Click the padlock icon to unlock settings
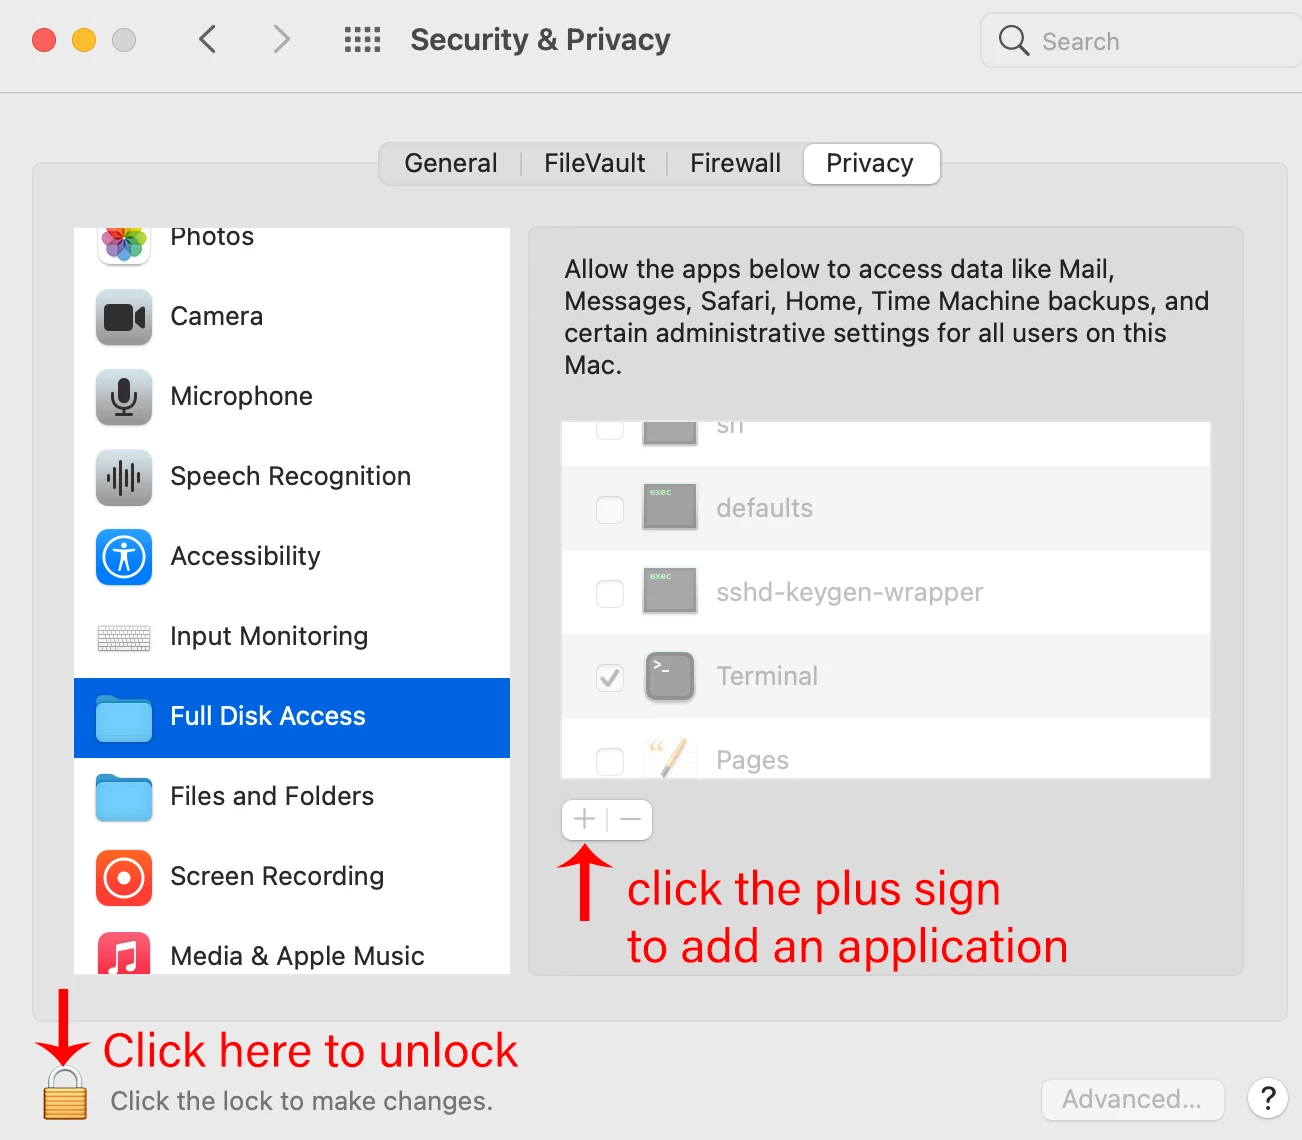Image resolution: width=1302 pixels, height=1140 pixels. tap(65, 1092)
